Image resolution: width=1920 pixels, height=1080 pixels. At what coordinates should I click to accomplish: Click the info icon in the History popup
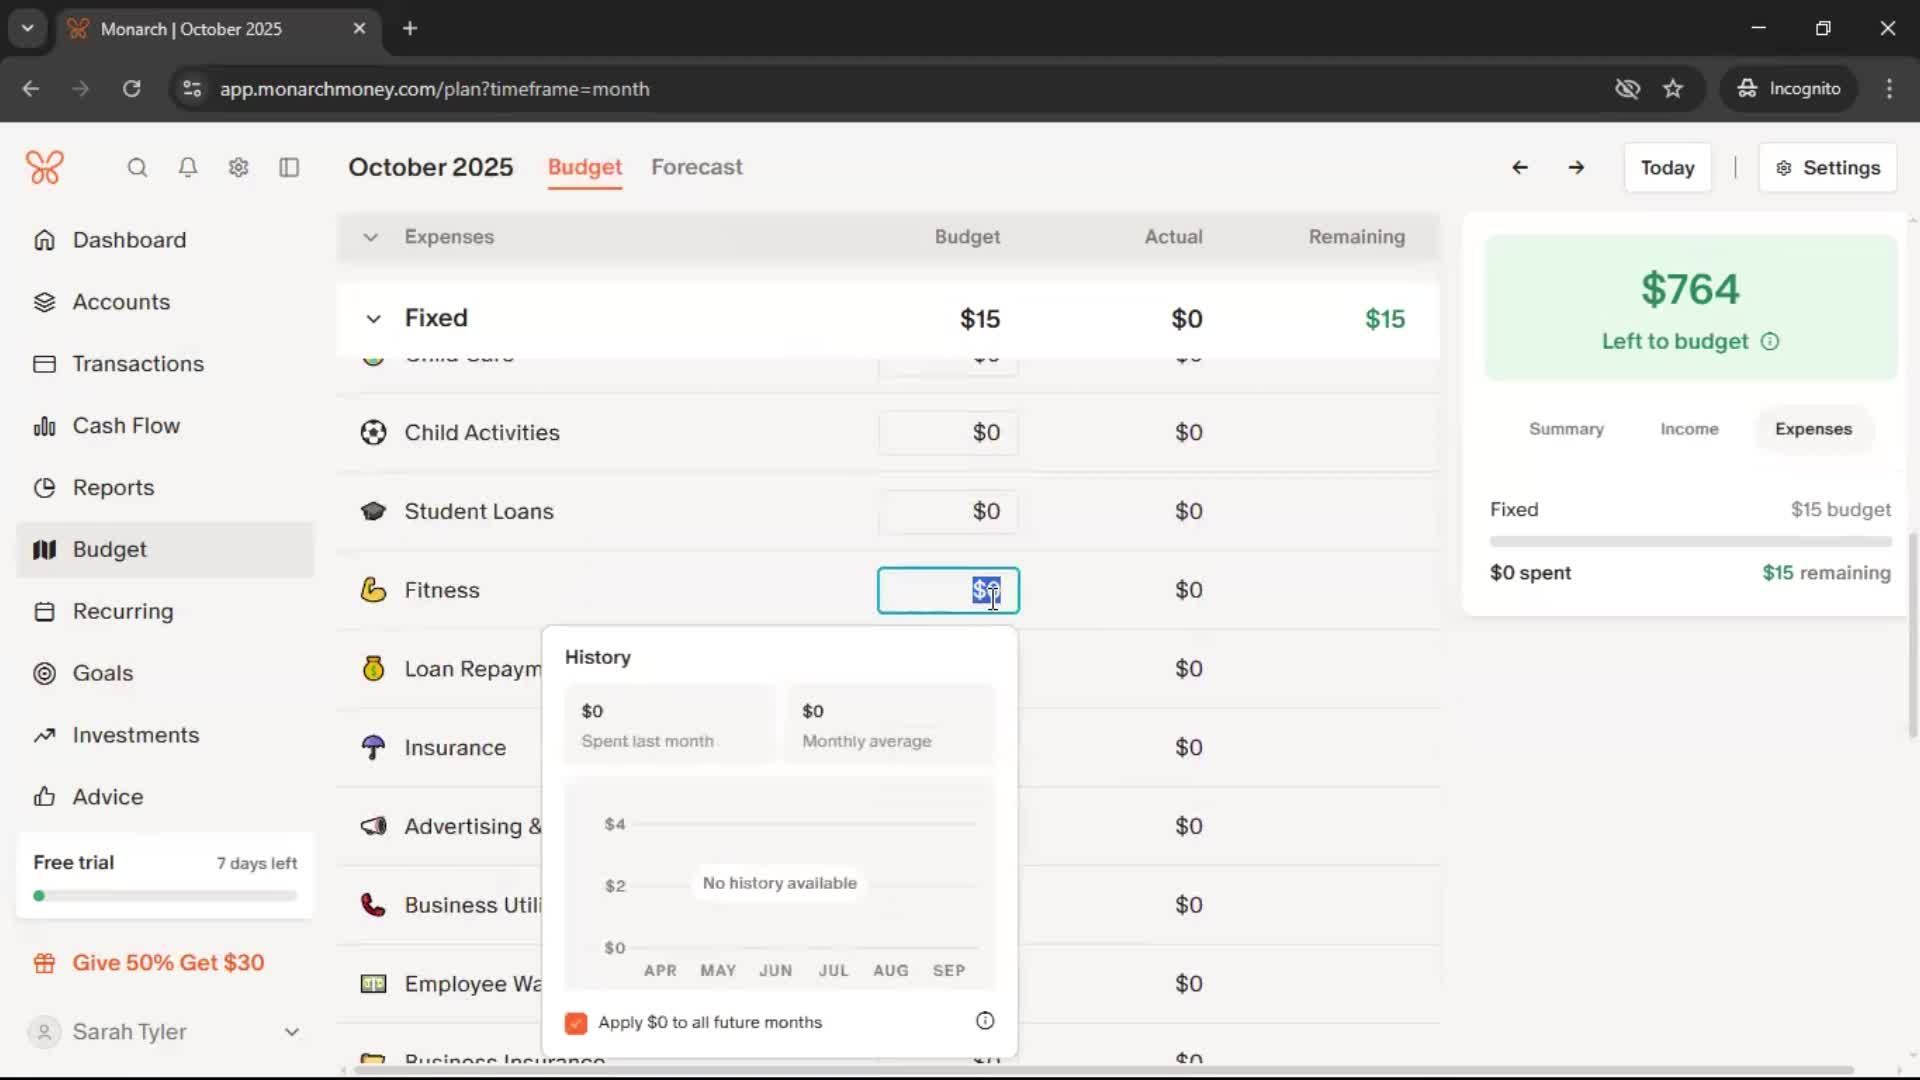984,1021
